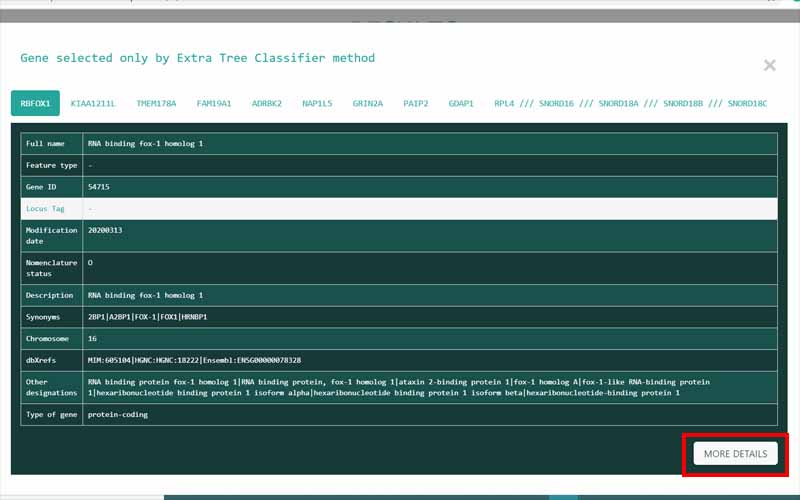800x500 pixels.
Task: Click the MORE DETAILS button
Action: (735, 454)
